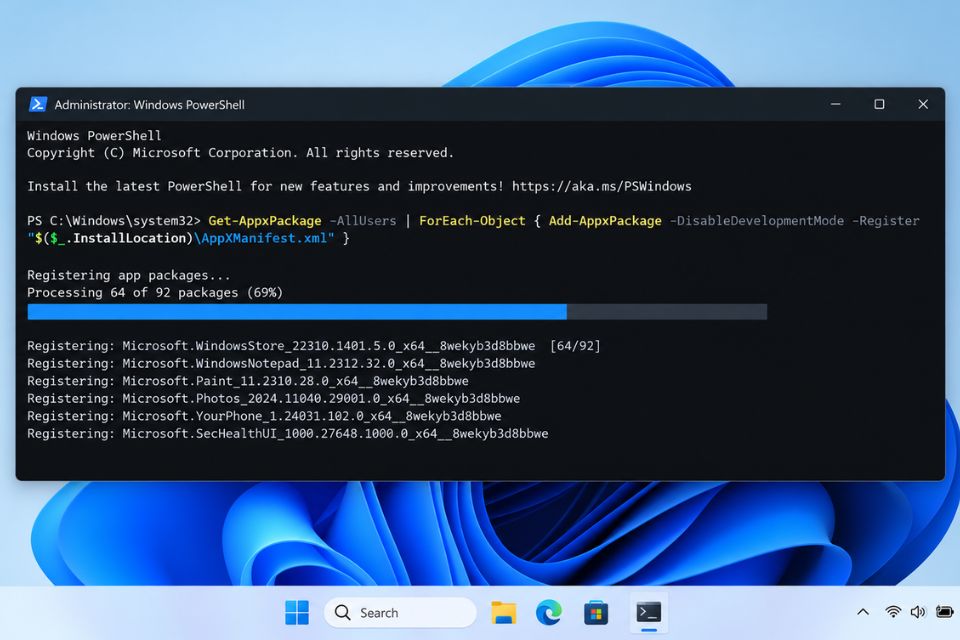Image resolution: width=960 pixels, height=640 pixels.
Task: Close the PowerShell window
Action: 923,105
